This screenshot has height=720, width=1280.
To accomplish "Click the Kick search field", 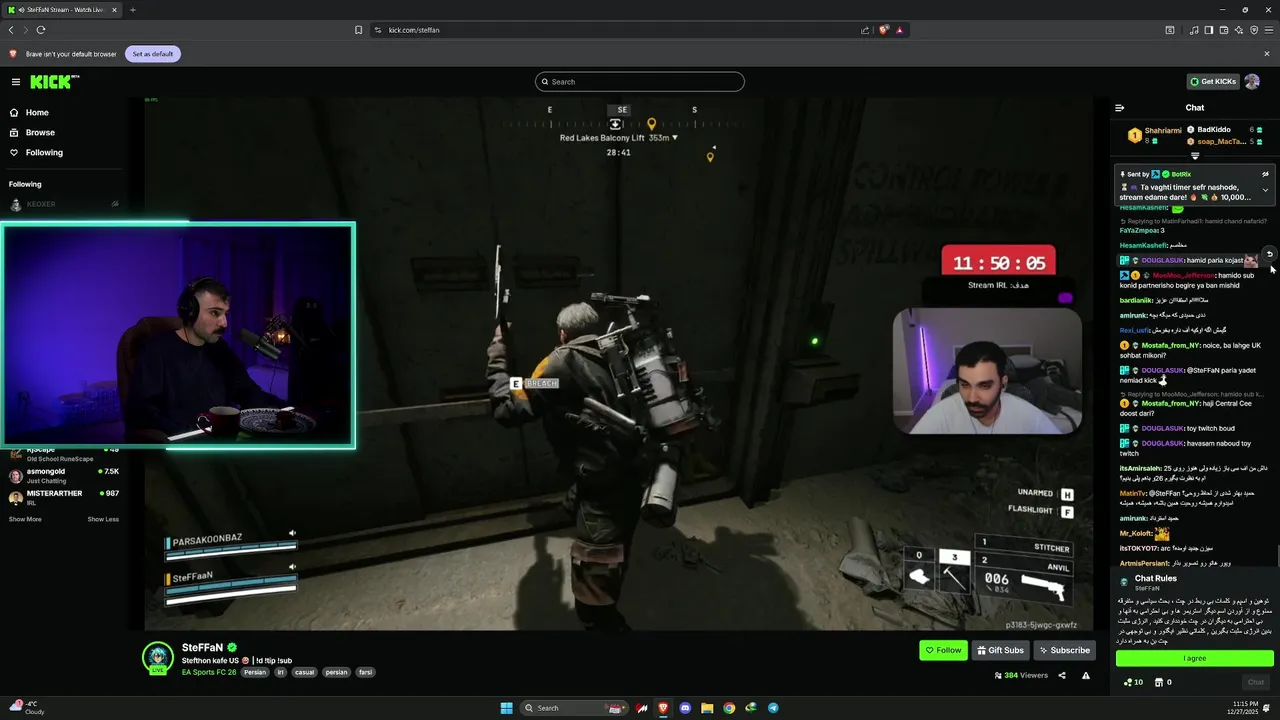I will pyautogui.click(x=640, y=82).
